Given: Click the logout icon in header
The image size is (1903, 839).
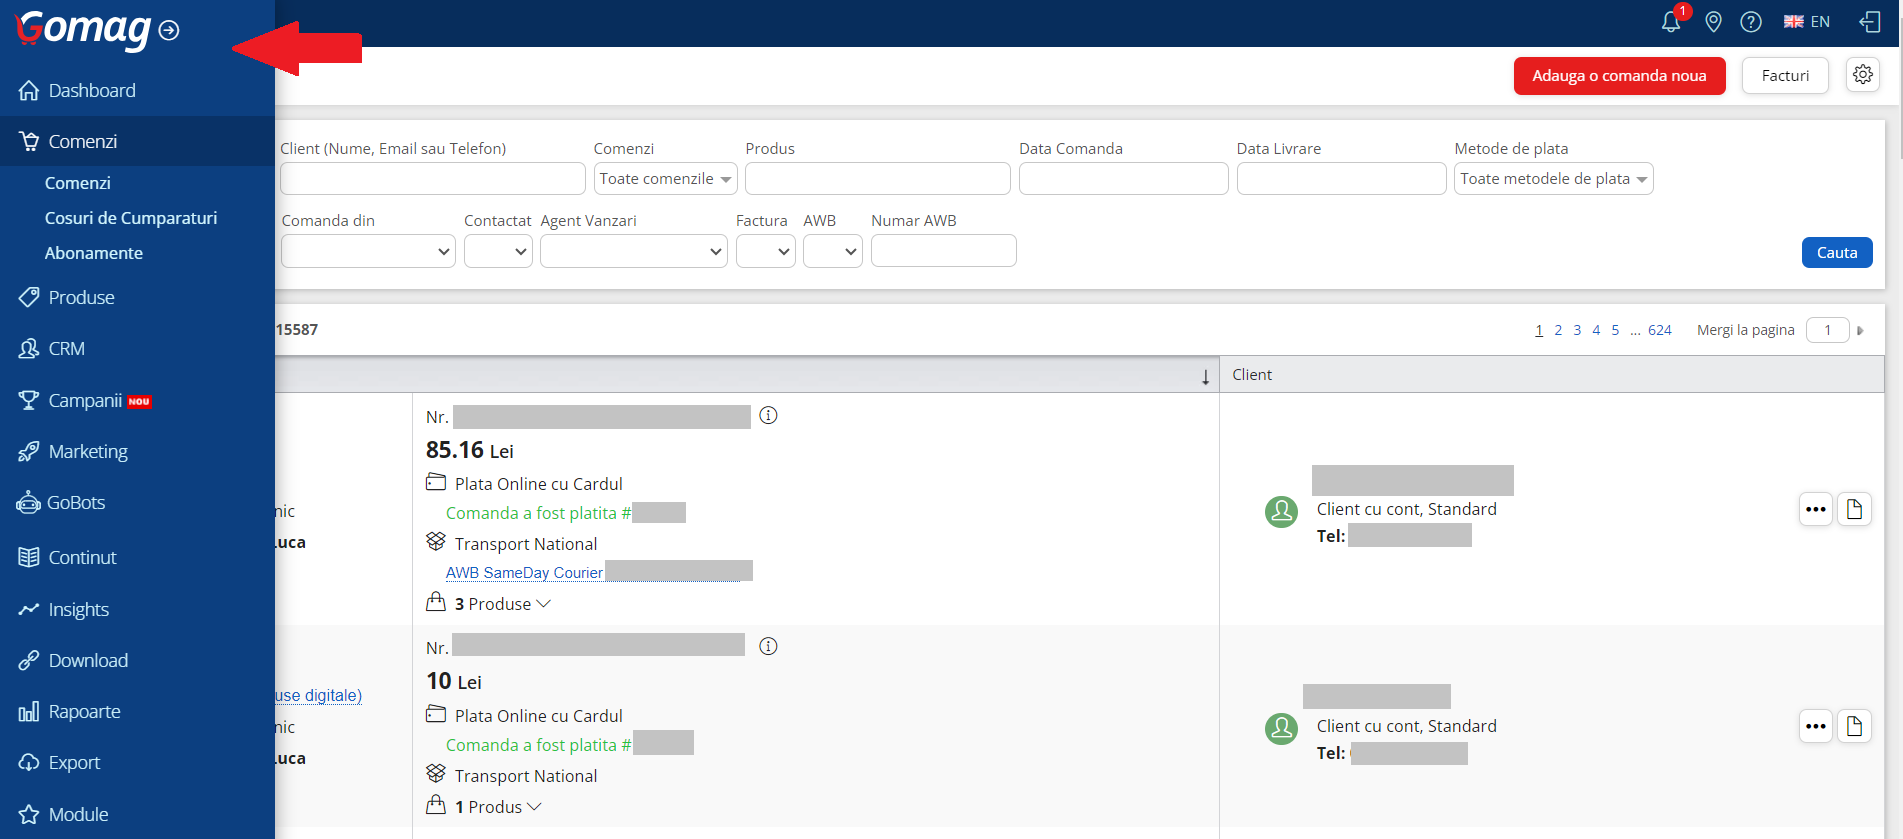Looking at the screenshot, I should (1869, 22).
